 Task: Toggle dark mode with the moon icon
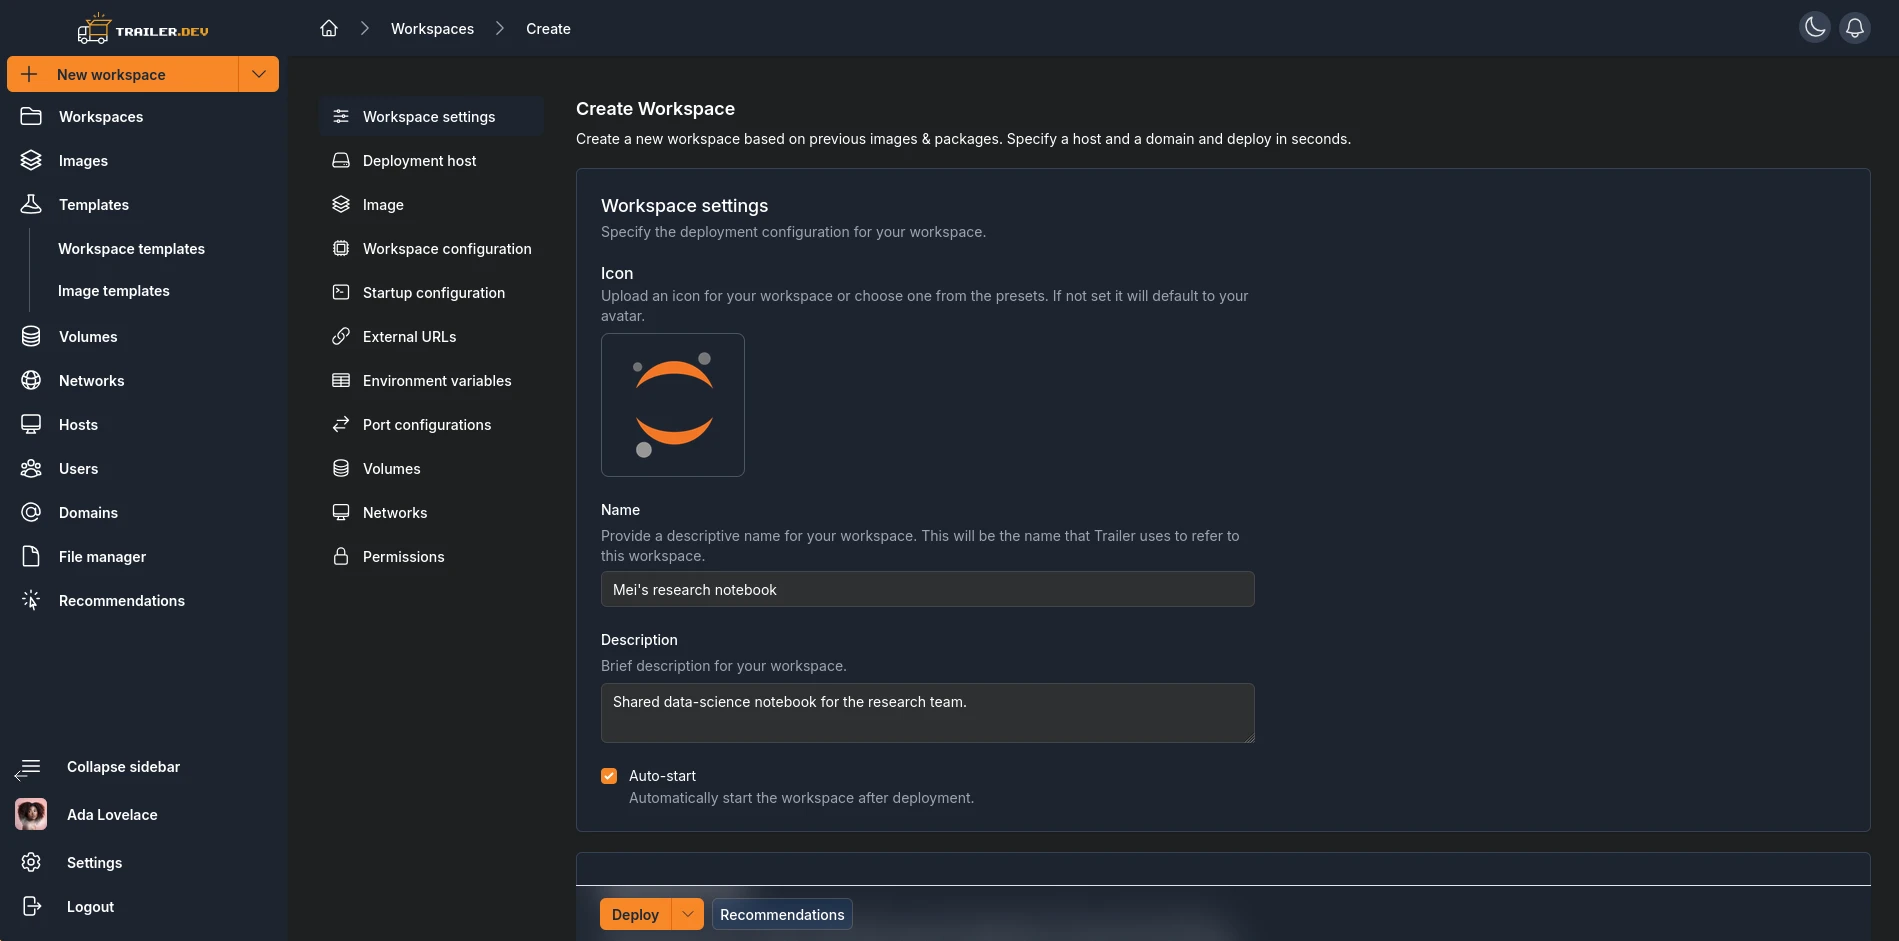(1815, 27)
